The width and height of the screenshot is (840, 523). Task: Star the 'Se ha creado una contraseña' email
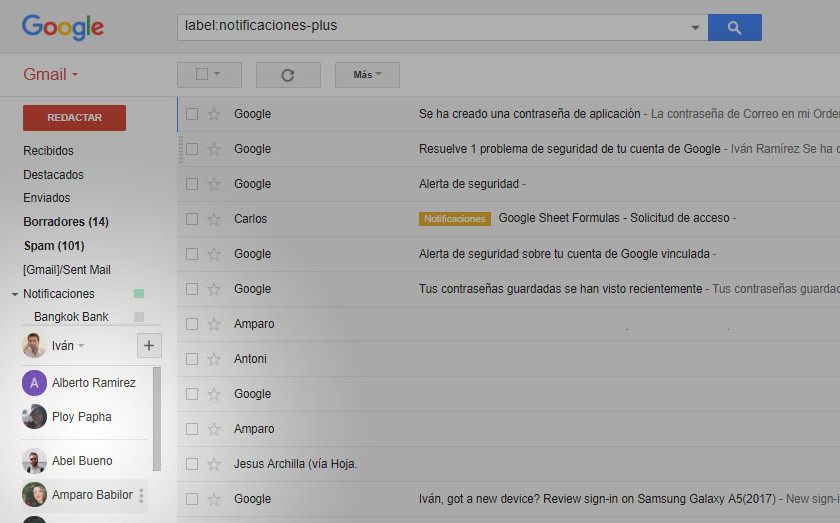[x=214, y=114]
